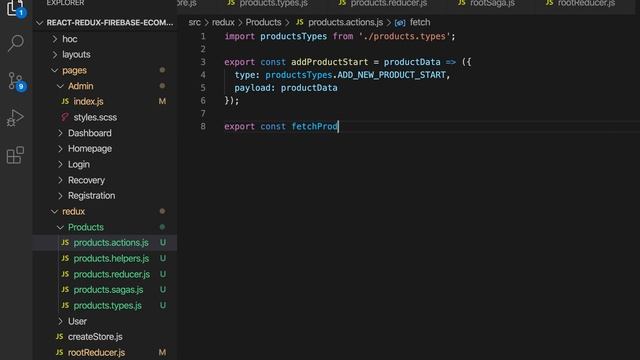The width and height of the screenshot is (640, 360).
Task: Click addProductStart function name in code
Action: point(329,62)
